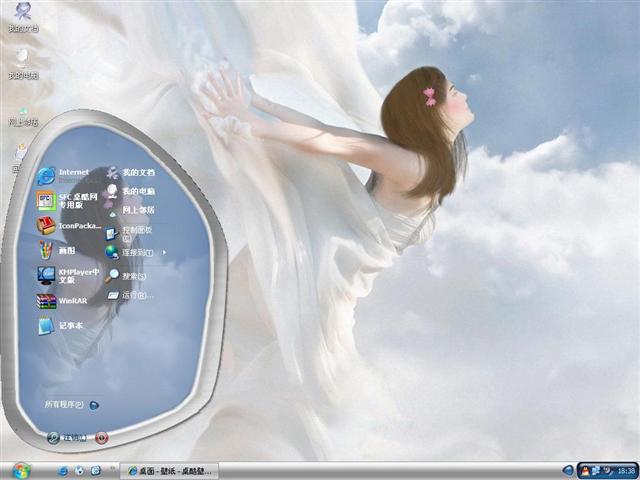The width and height of the screenshot is (640, 480).
Task: Expand hidden system tray icons arrow
Action: click(568, 471)
